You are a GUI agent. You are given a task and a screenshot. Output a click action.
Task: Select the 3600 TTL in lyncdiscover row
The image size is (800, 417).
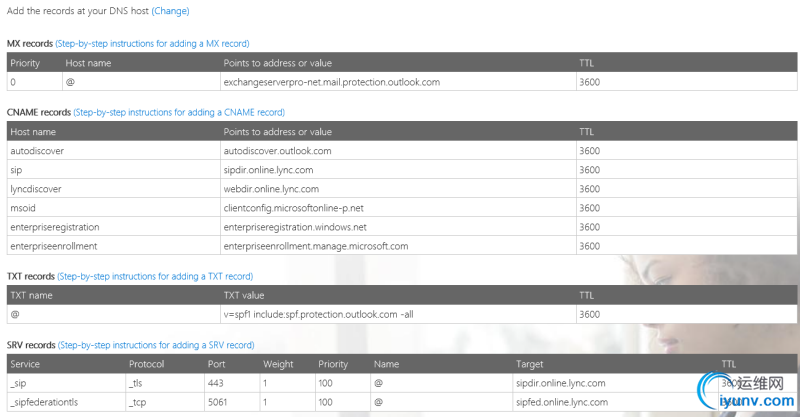[590, 189]
